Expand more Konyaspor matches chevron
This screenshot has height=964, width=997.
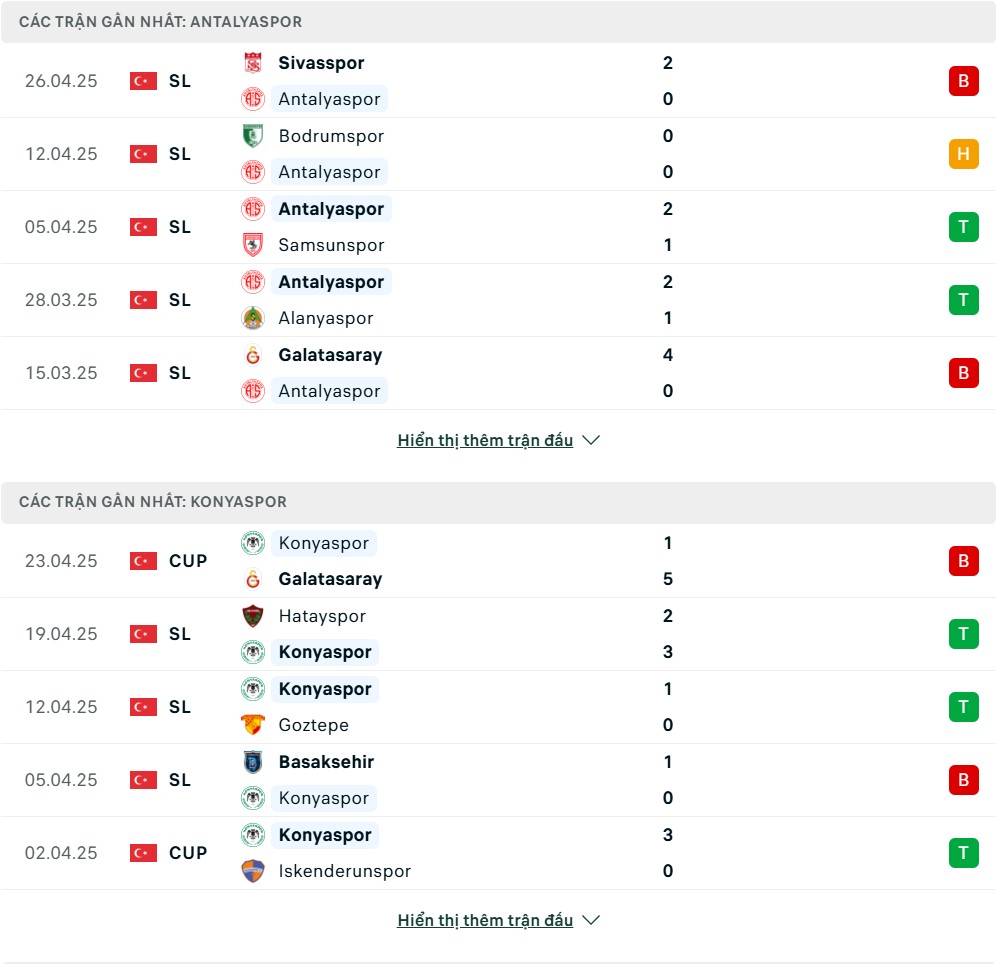click(591, 920)
